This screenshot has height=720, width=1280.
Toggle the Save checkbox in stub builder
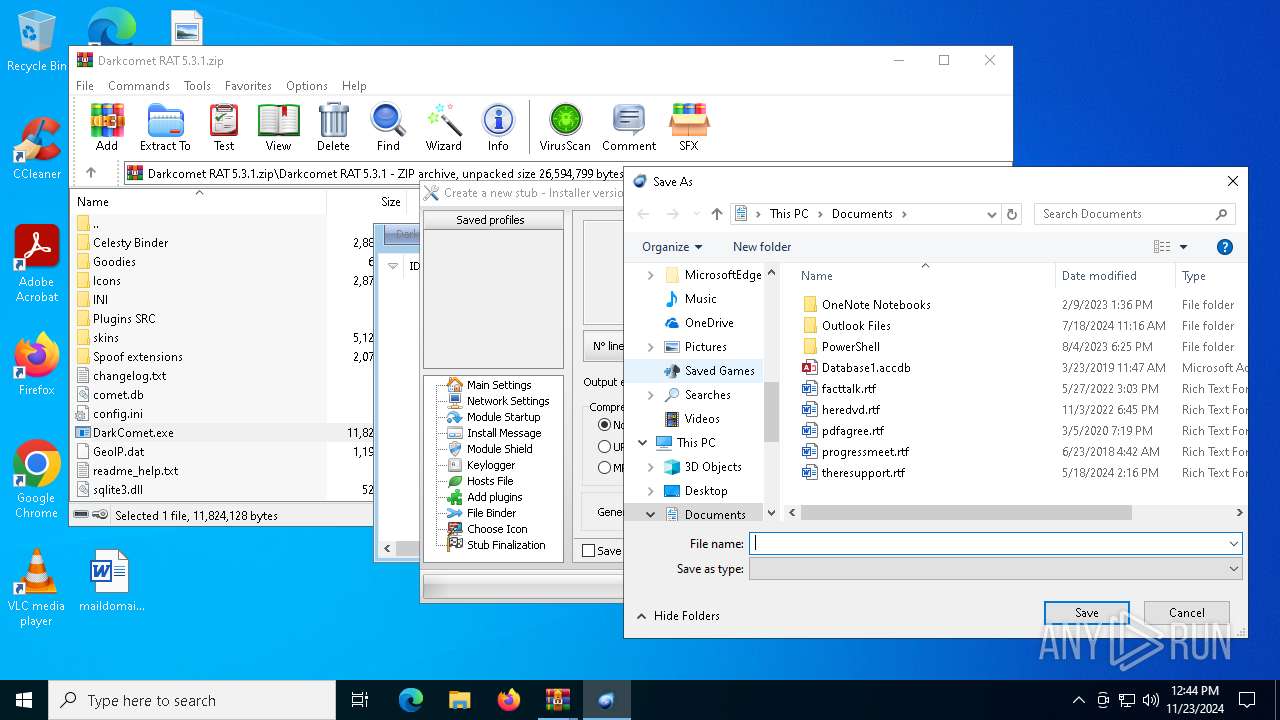[588, 551]
